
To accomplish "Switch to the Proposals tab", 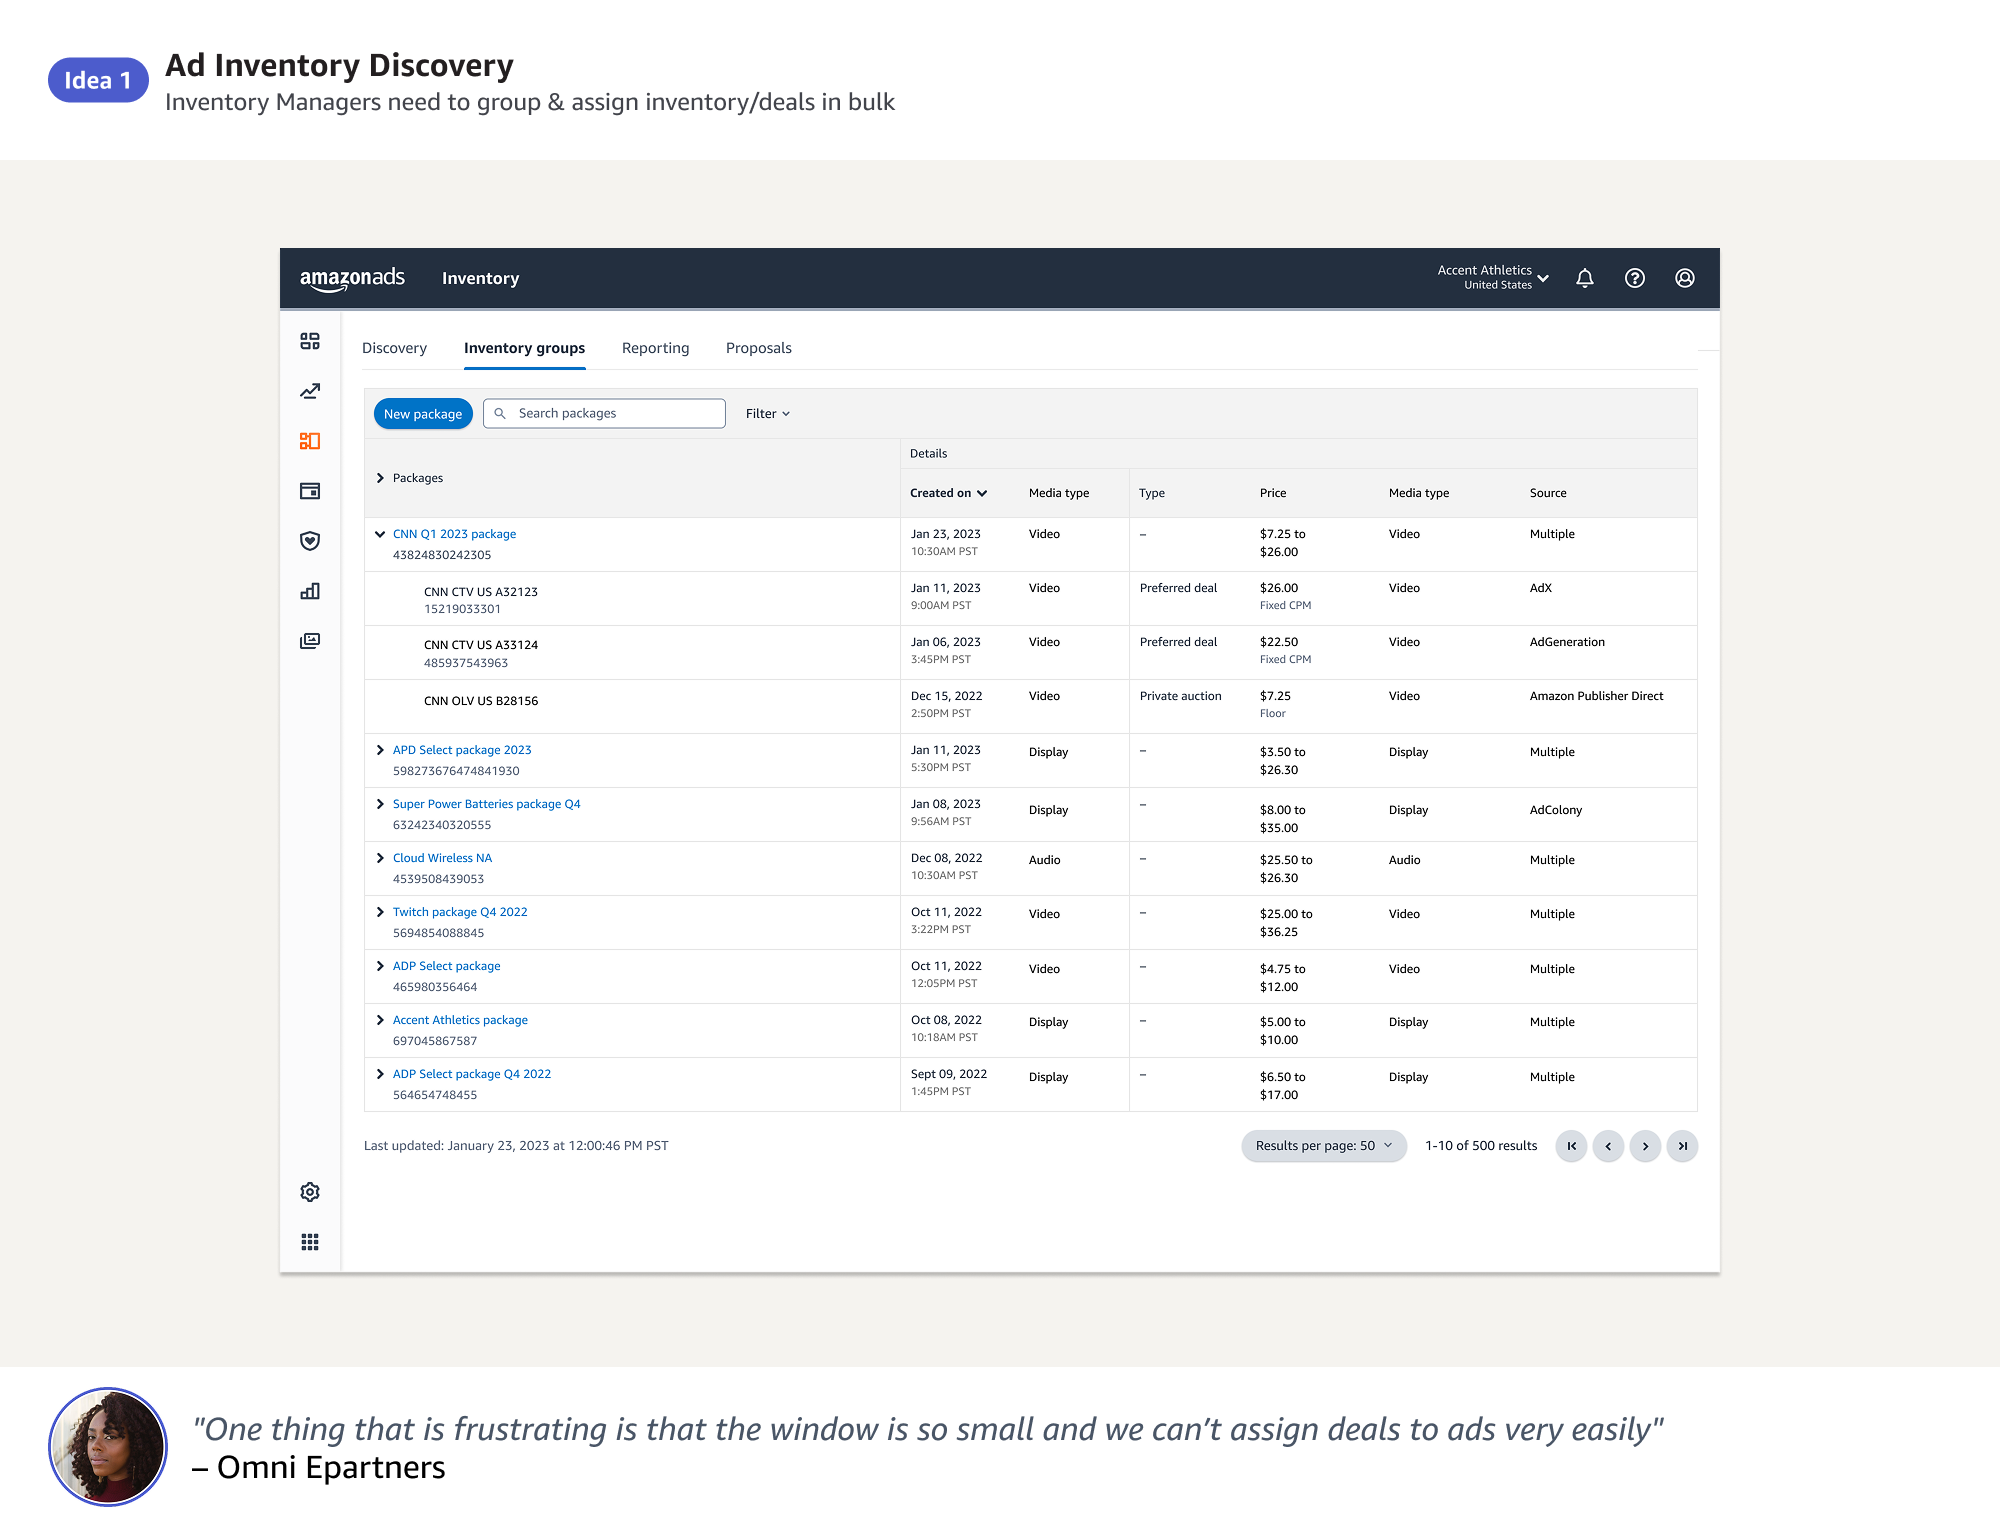I will click(x=758, y=348).
